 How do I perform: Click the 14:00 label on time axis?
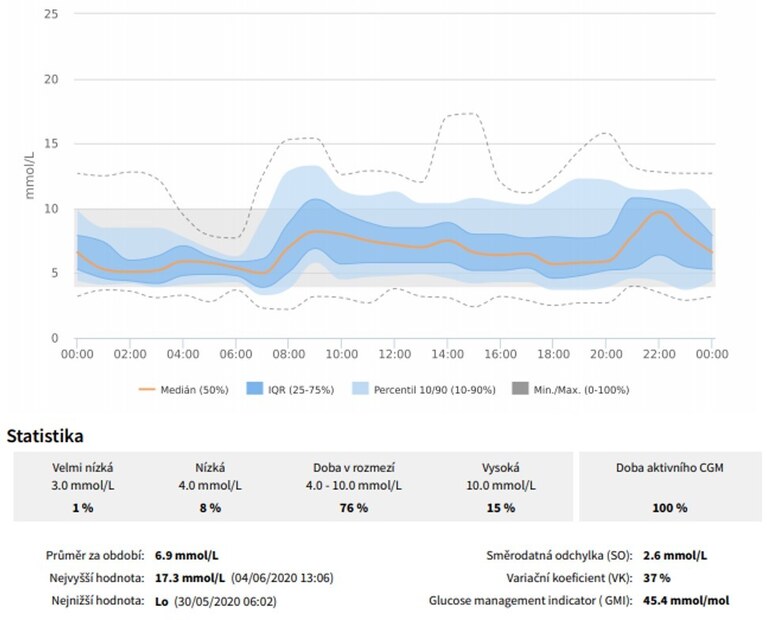447,354
